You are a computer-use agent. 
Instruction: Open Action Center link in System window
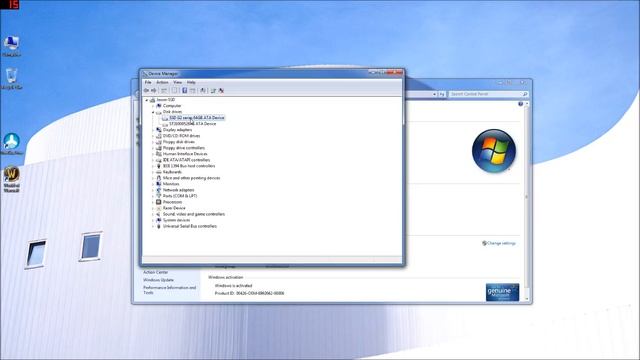(156, 272)
